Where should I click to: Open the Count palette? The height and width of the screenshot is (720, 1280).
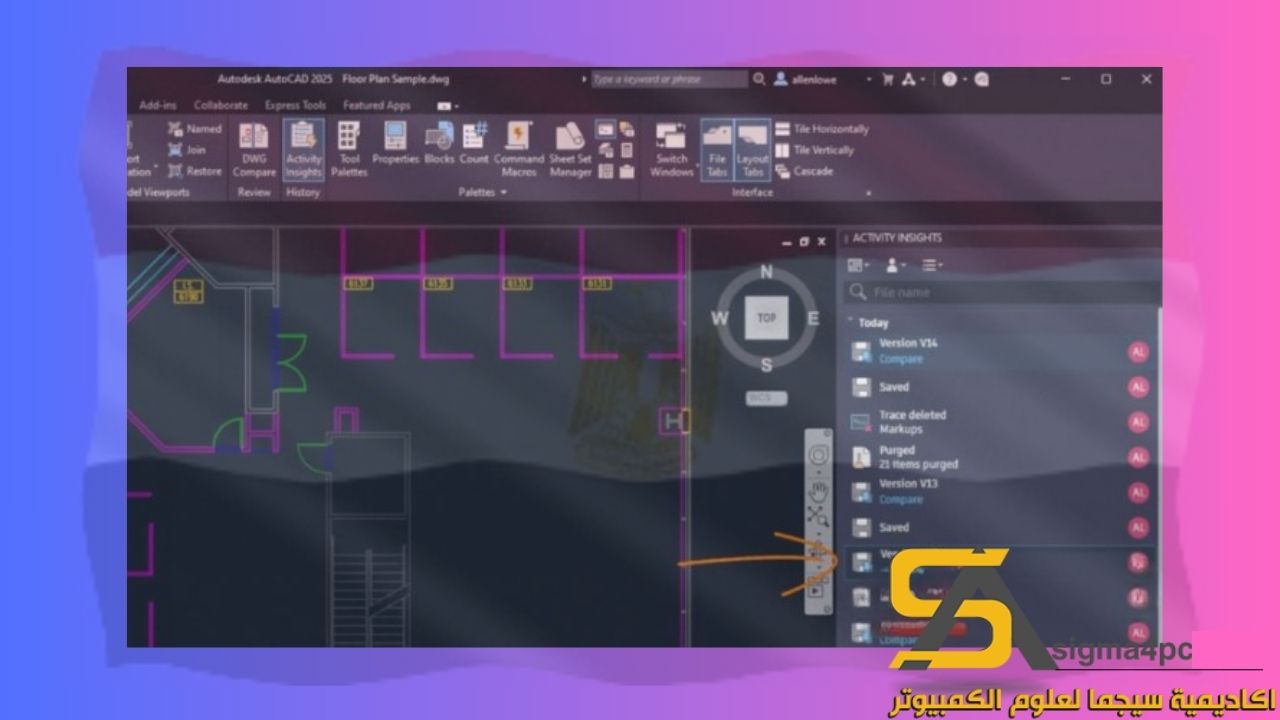(474, 143)
